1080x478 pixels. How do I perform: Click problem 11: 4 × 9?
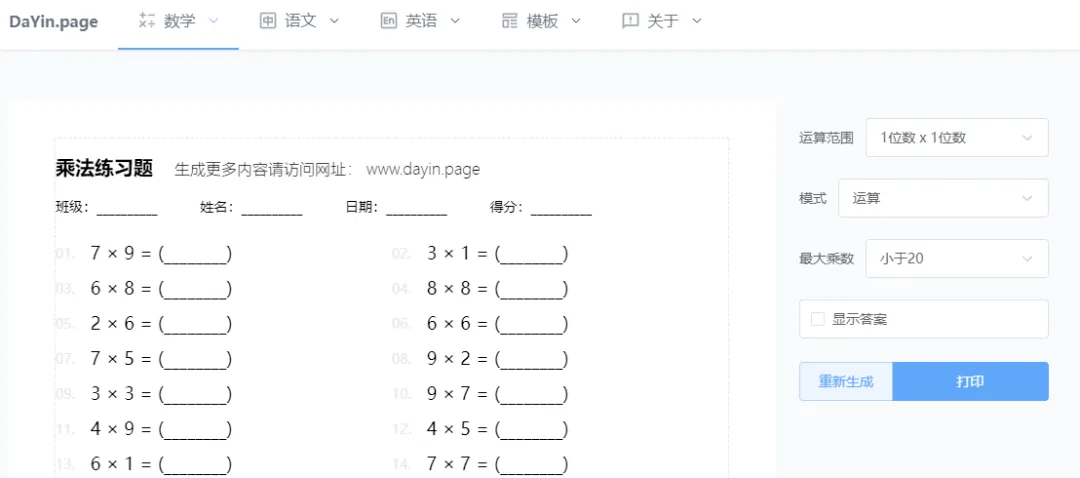tap(161, 429)
